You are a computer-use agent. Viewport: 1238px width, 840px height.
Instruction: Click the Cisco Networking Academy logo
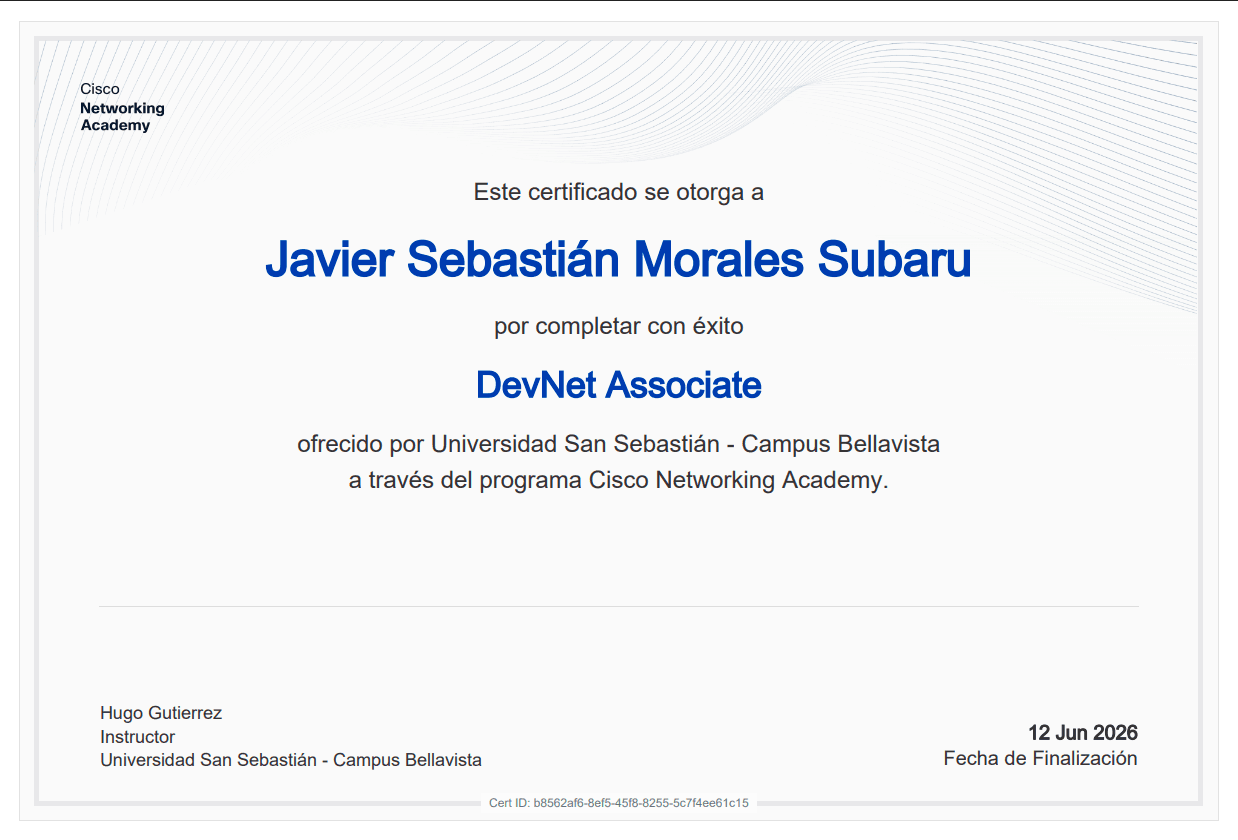click(x=122, y=107)
